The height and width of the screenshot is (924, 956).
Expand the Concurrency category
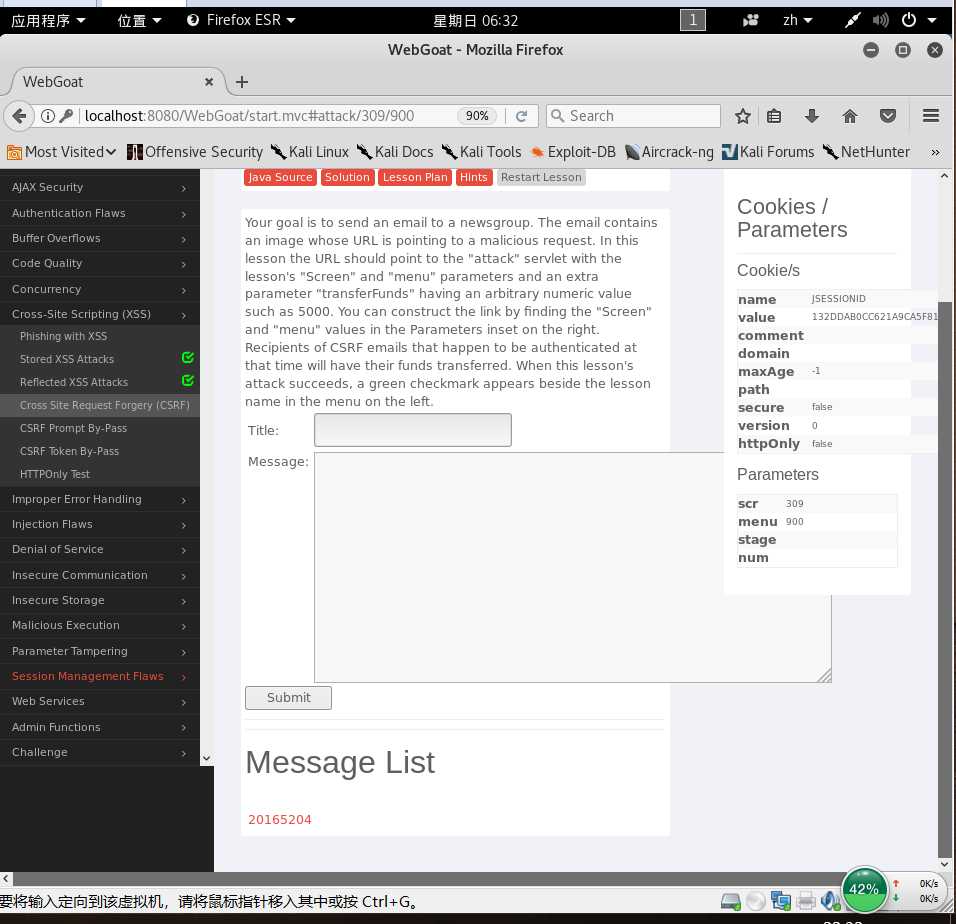100,289
